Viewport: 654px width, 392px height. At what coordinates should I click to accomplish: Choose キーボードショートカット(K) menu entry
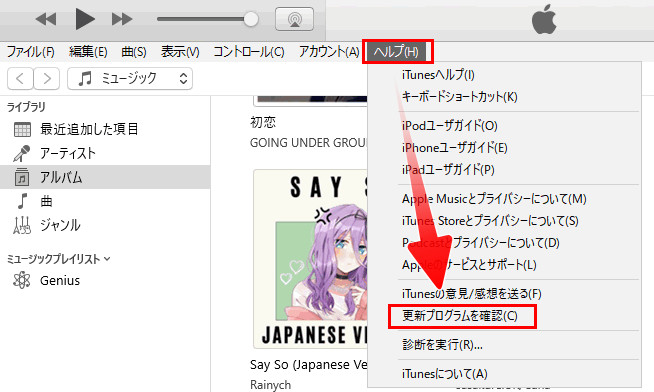tap(459, 97)
